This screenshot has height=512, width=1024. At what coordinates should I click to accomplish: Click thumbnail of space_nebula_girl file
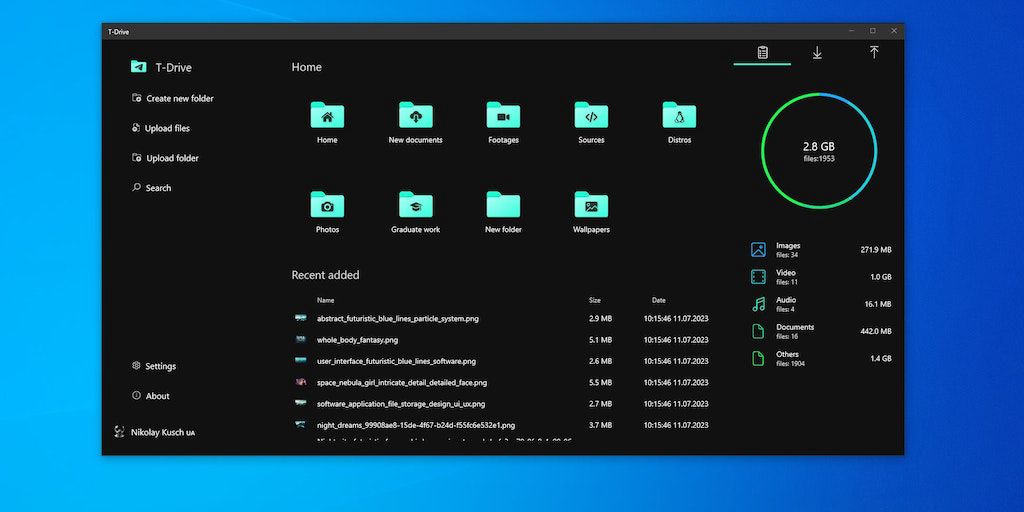[300, 382]
